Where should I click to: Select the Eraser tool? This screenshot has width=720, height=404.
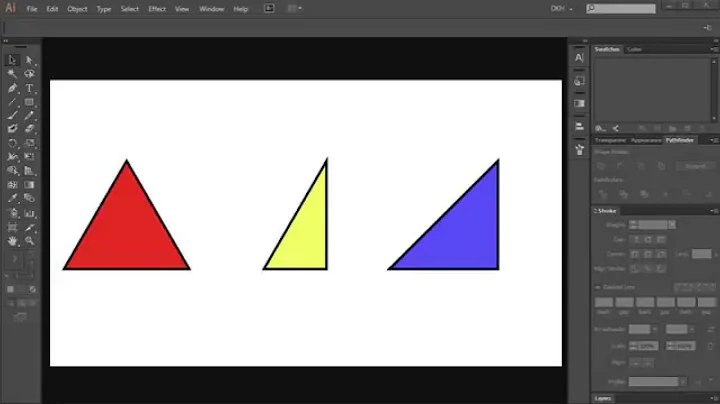point(29,129)
